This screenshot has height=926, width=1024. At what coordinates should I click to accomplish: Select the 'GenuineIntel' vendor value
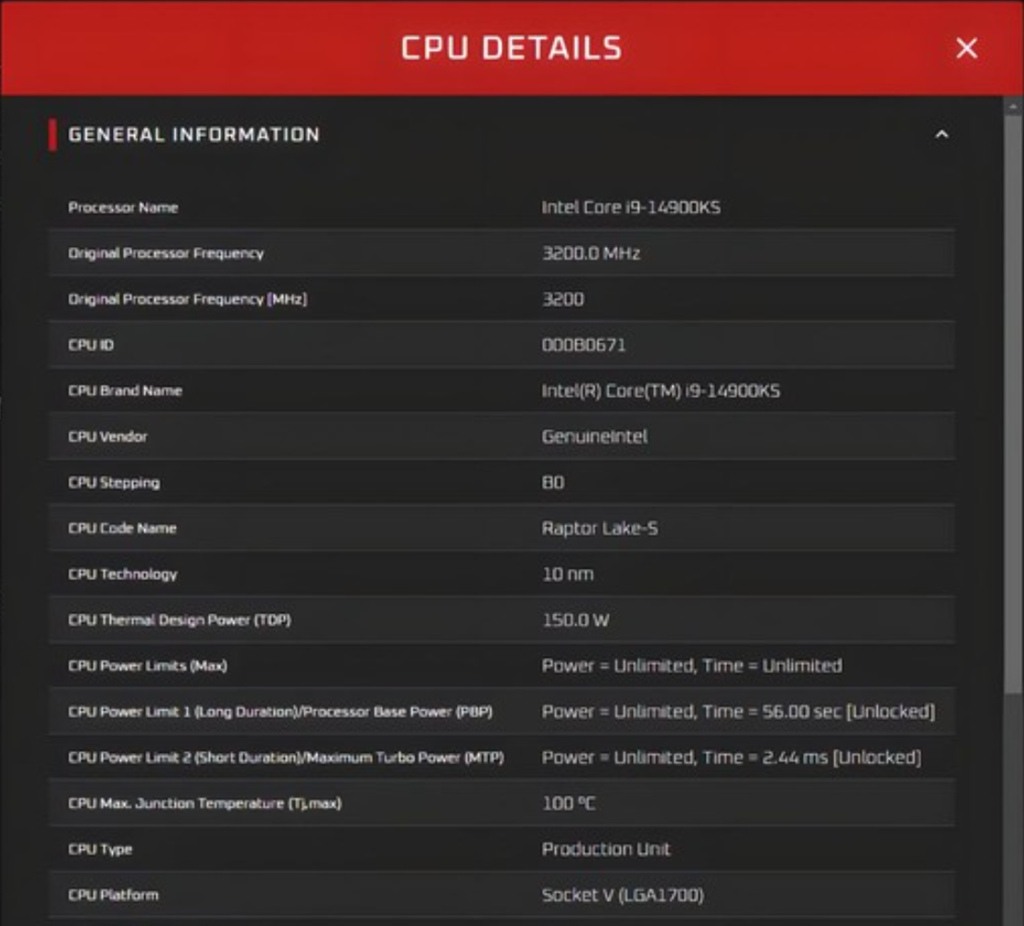(x=594, y=436)
